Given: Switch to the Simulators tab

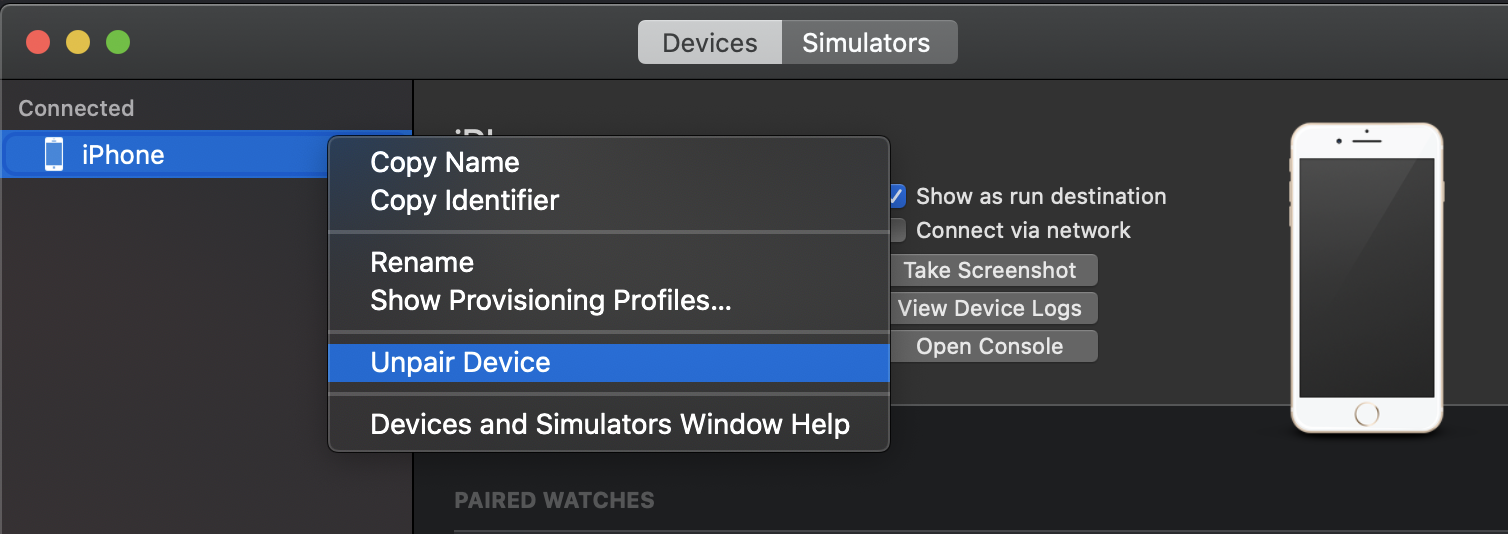Looking at the screenshot, I should click(866, 43).
